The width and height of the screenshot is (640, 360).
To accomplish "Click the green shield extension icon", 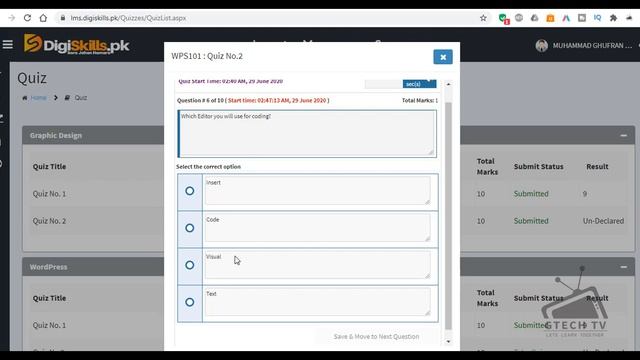I will (x=503, y=18).
